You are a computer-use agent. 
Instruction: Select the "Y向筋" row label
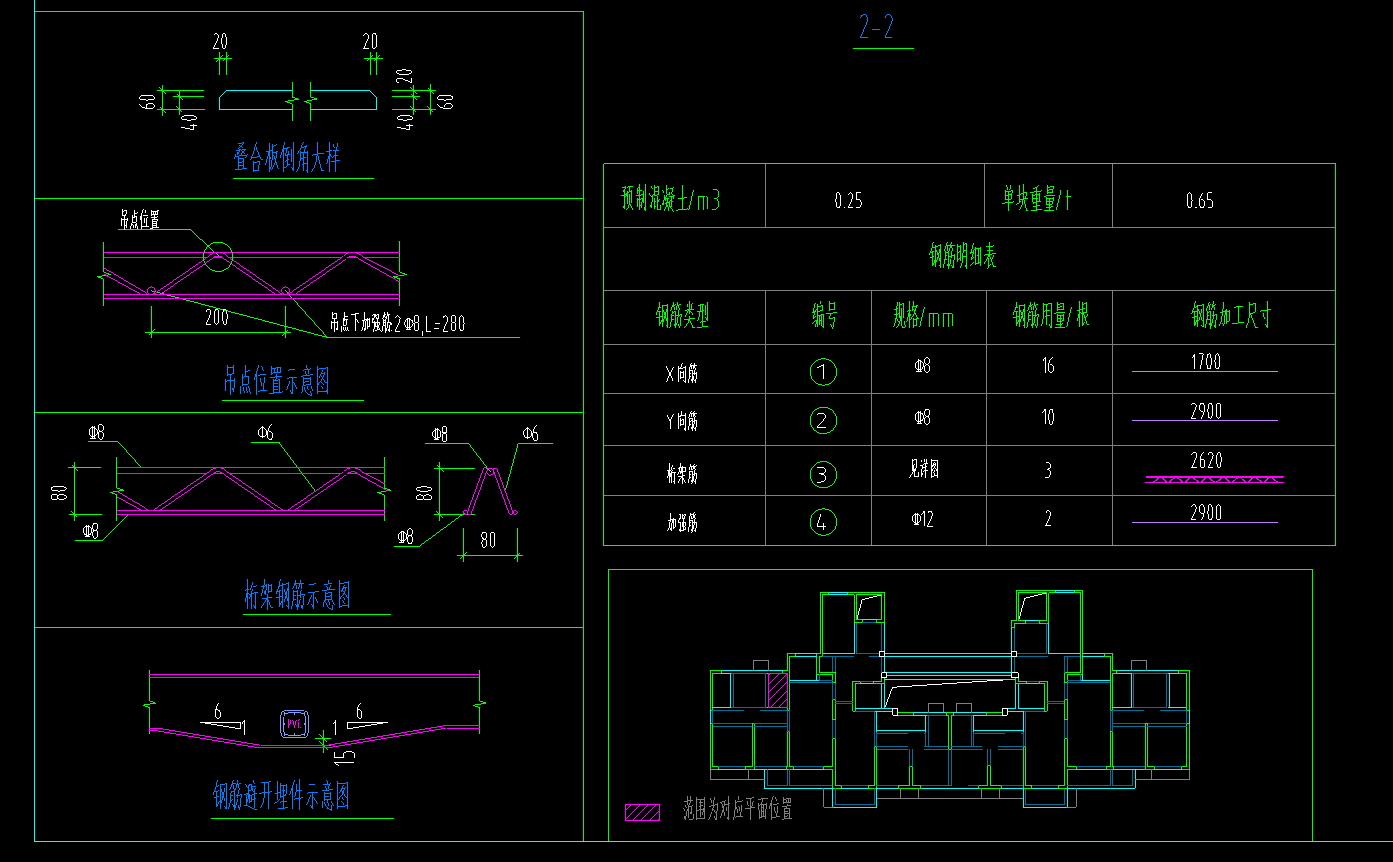pyautogui.click(x=682, y=422)
